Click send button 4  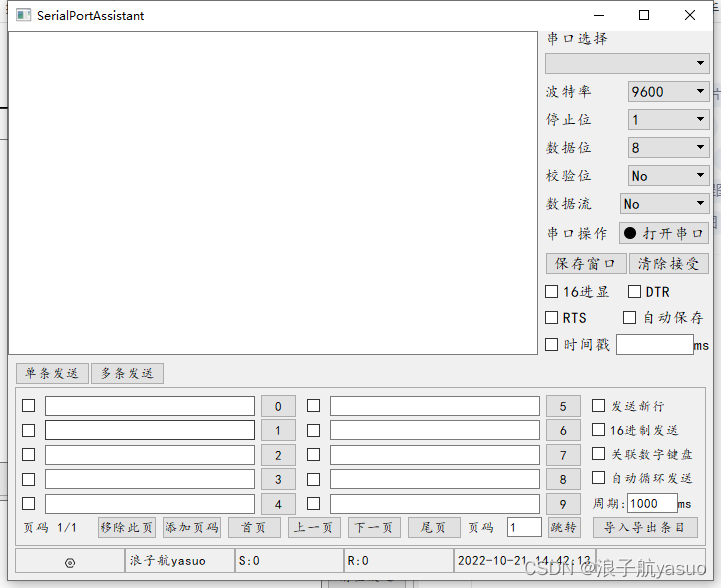(278, 504)
